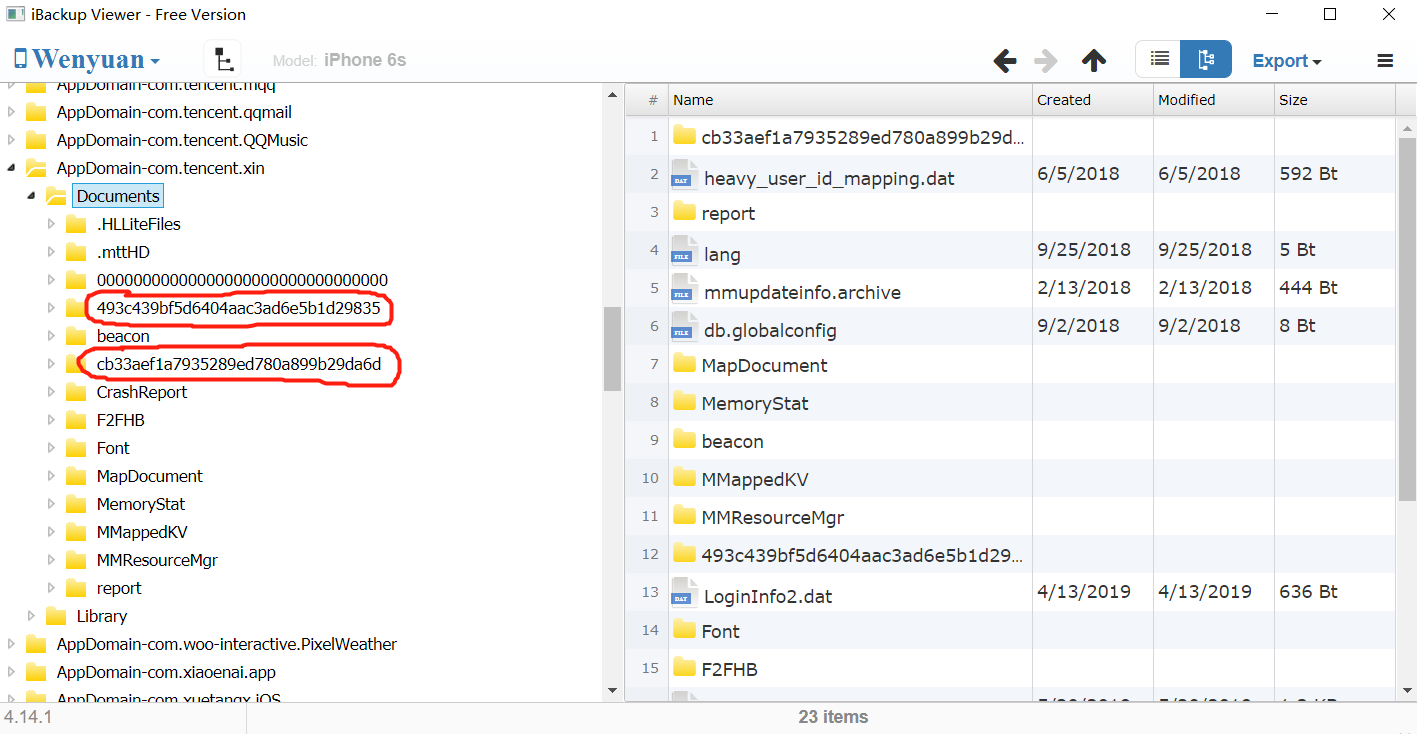The image size is (1417, 734).
Task: Click the 00000000000000000000000000000000 folder
Action: [x=242, y=280]
